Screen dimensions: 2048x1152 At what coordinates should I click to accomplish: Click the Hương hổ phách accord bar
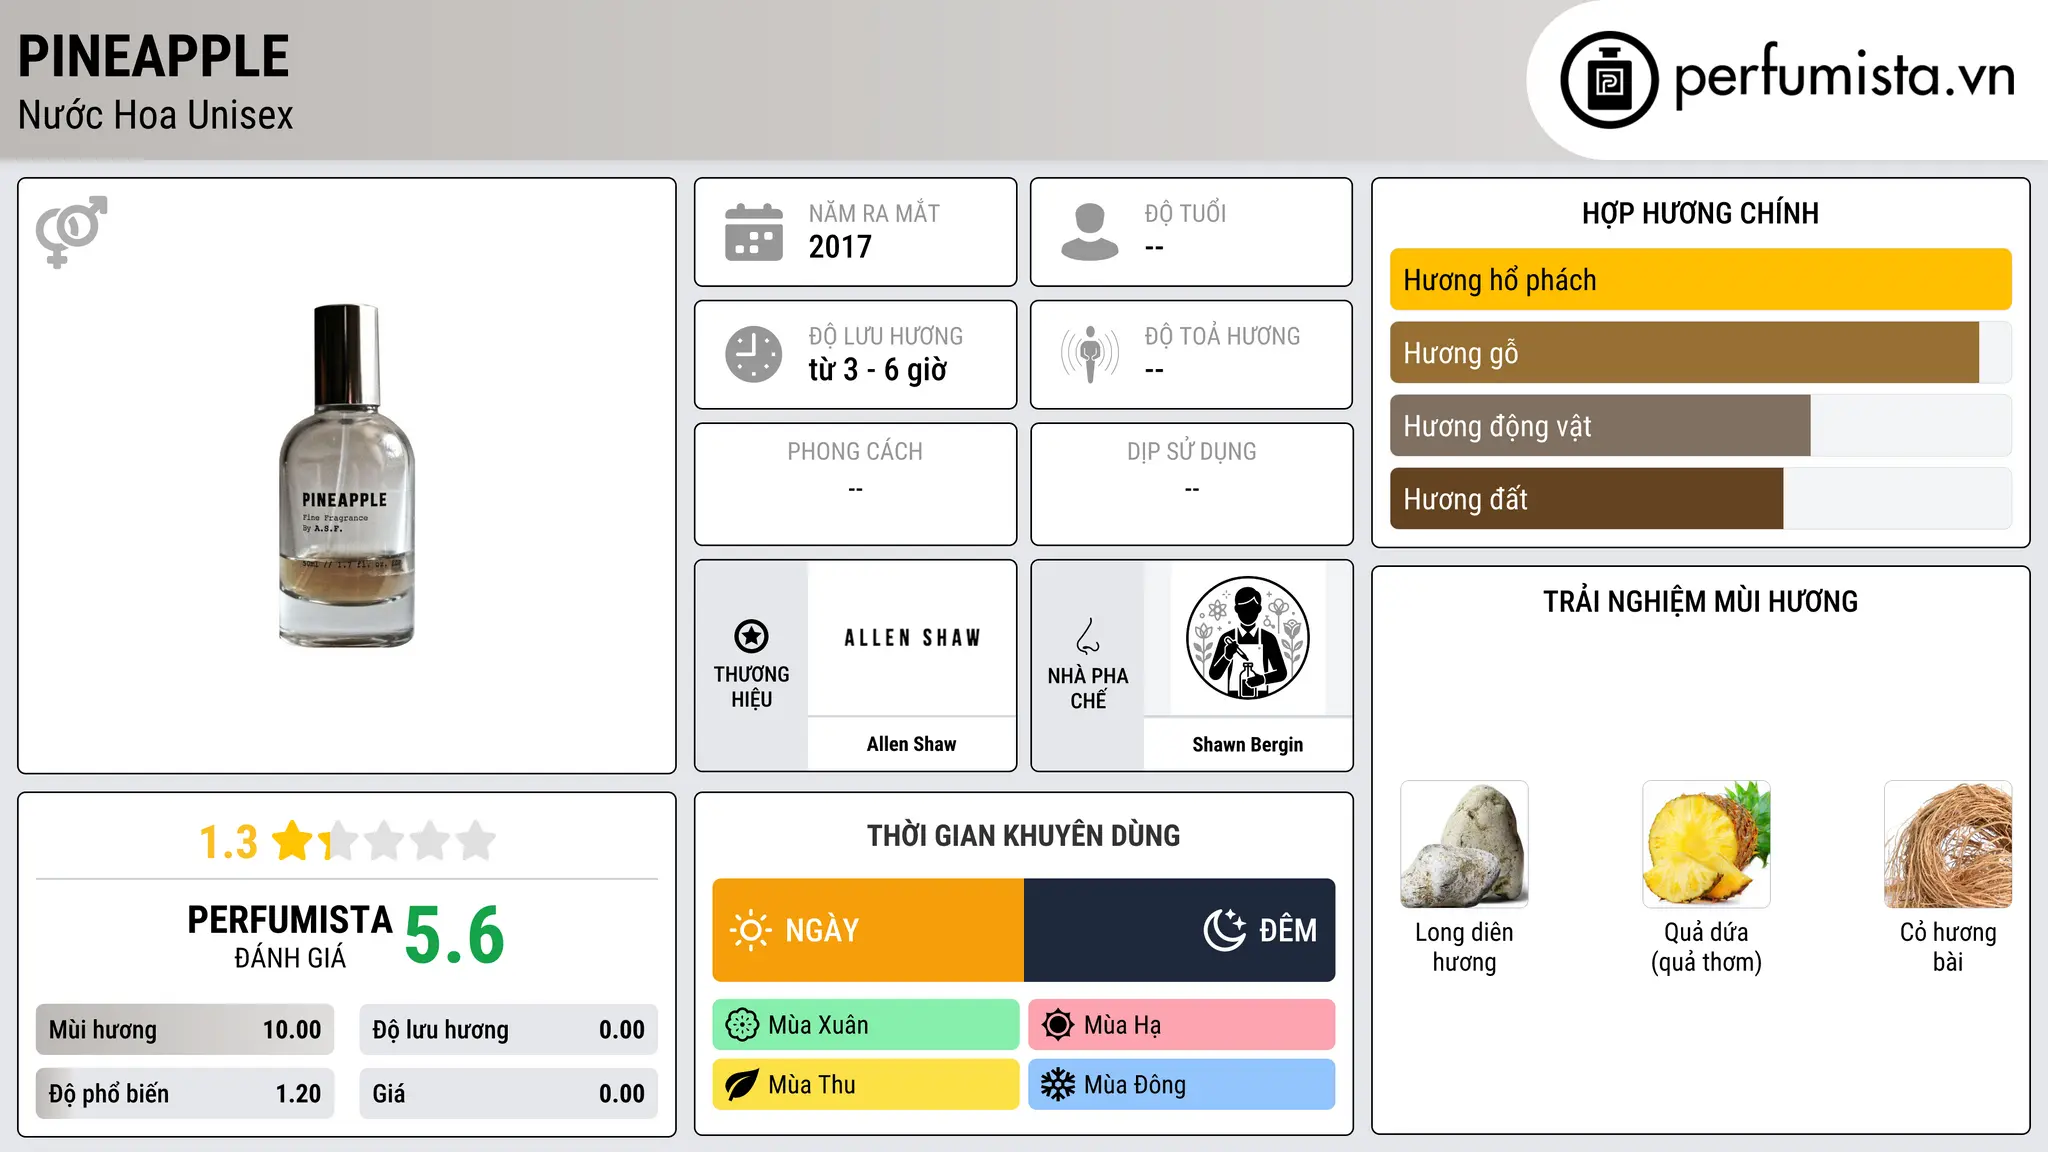point(1700,280)
